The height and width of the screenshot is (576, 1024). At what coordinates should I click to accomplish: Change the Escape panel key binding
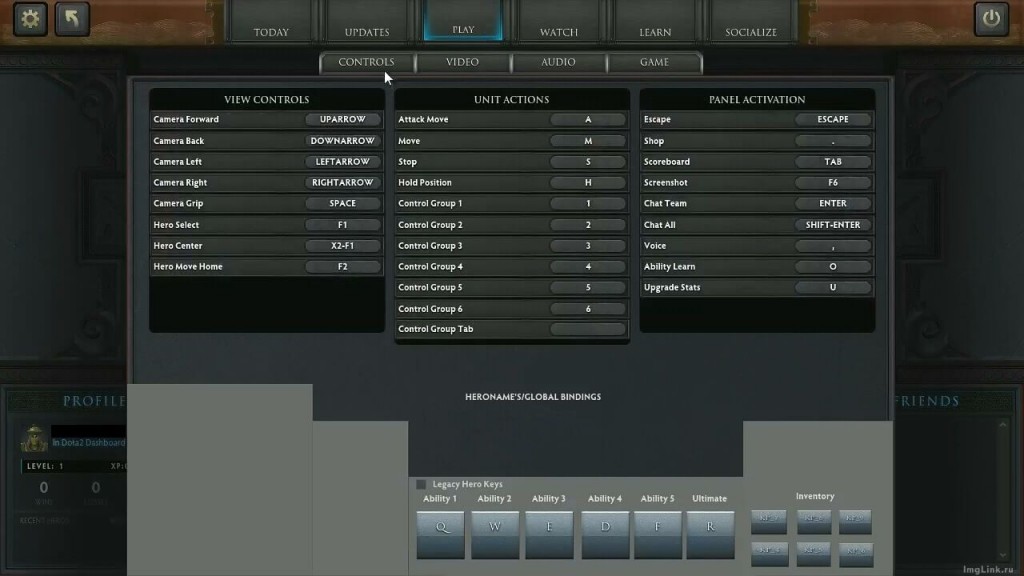pos(833,120)
